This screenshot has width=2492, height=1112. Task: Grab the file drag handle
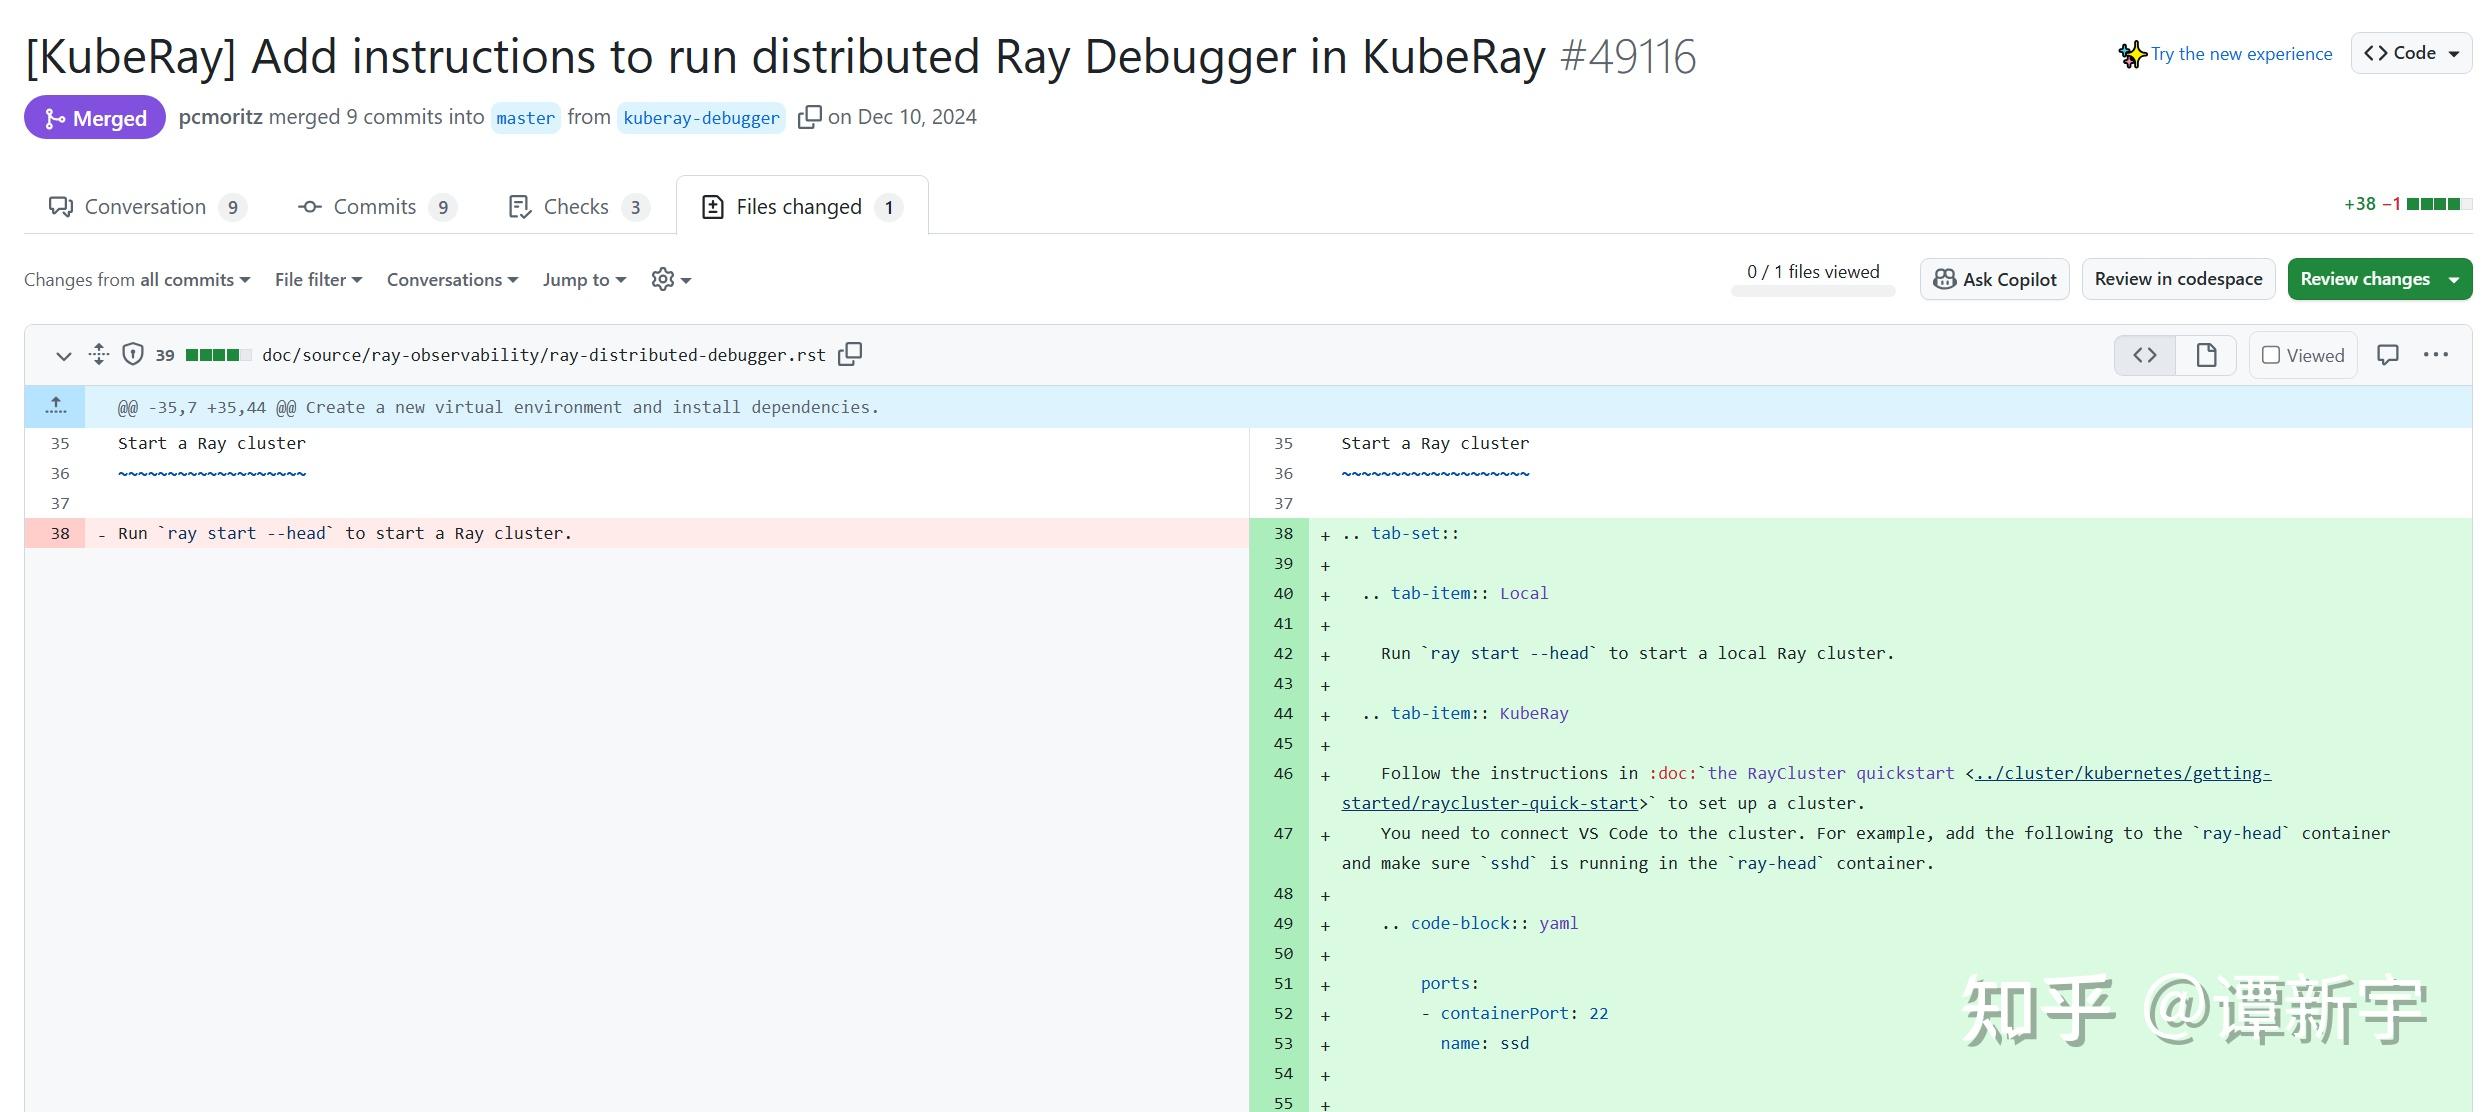point(98,355)
